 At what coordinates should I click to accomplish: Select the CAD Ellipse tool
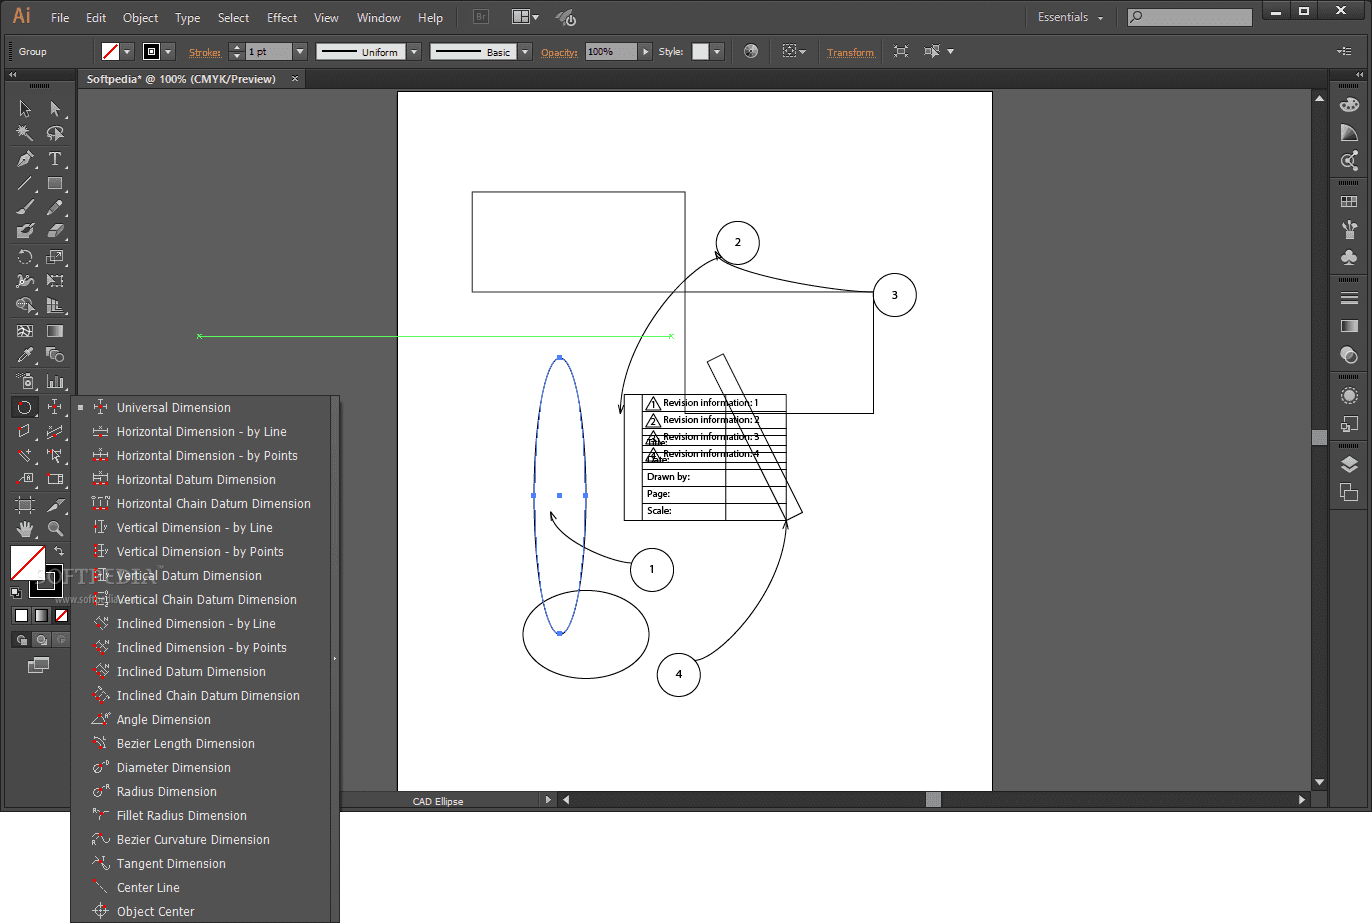[25, 407]
